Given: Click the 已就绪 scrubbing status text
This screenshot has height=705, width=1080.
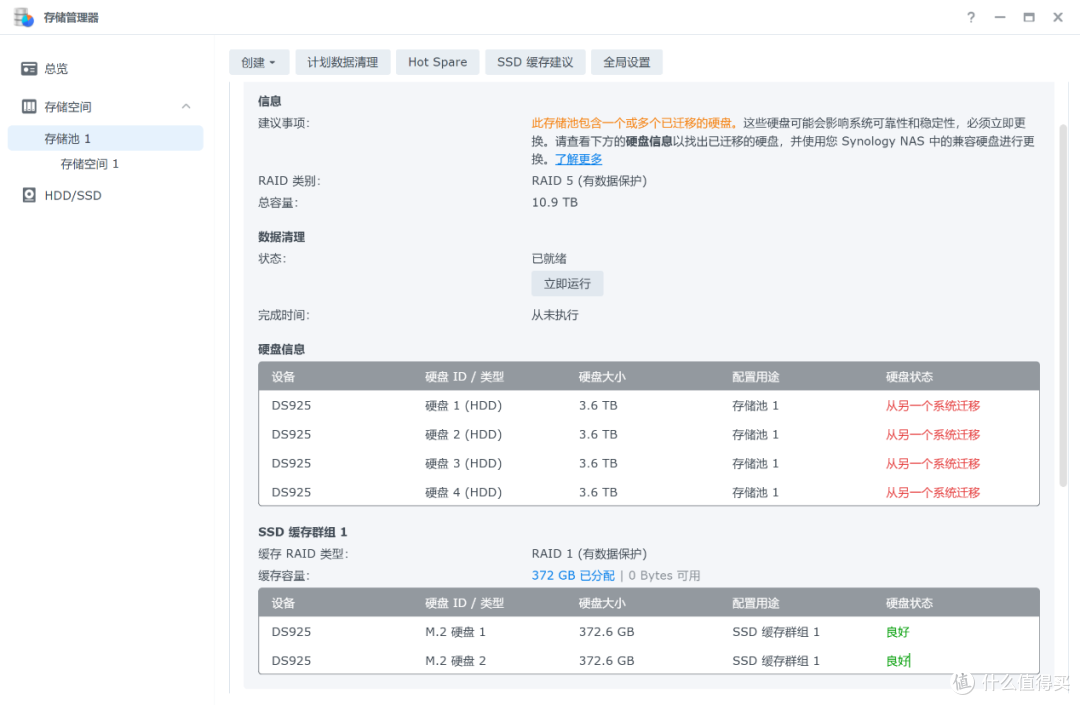Looking at the screenshot, I should (x=549, y=258).
